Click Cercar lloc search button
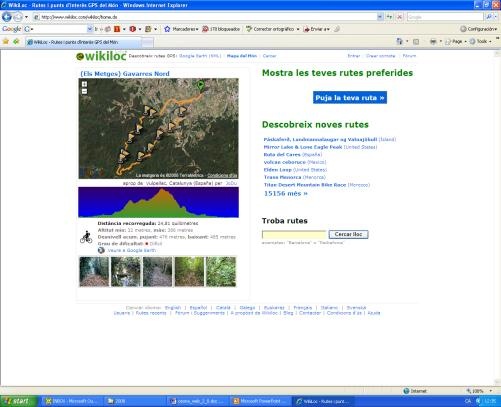 348,234
